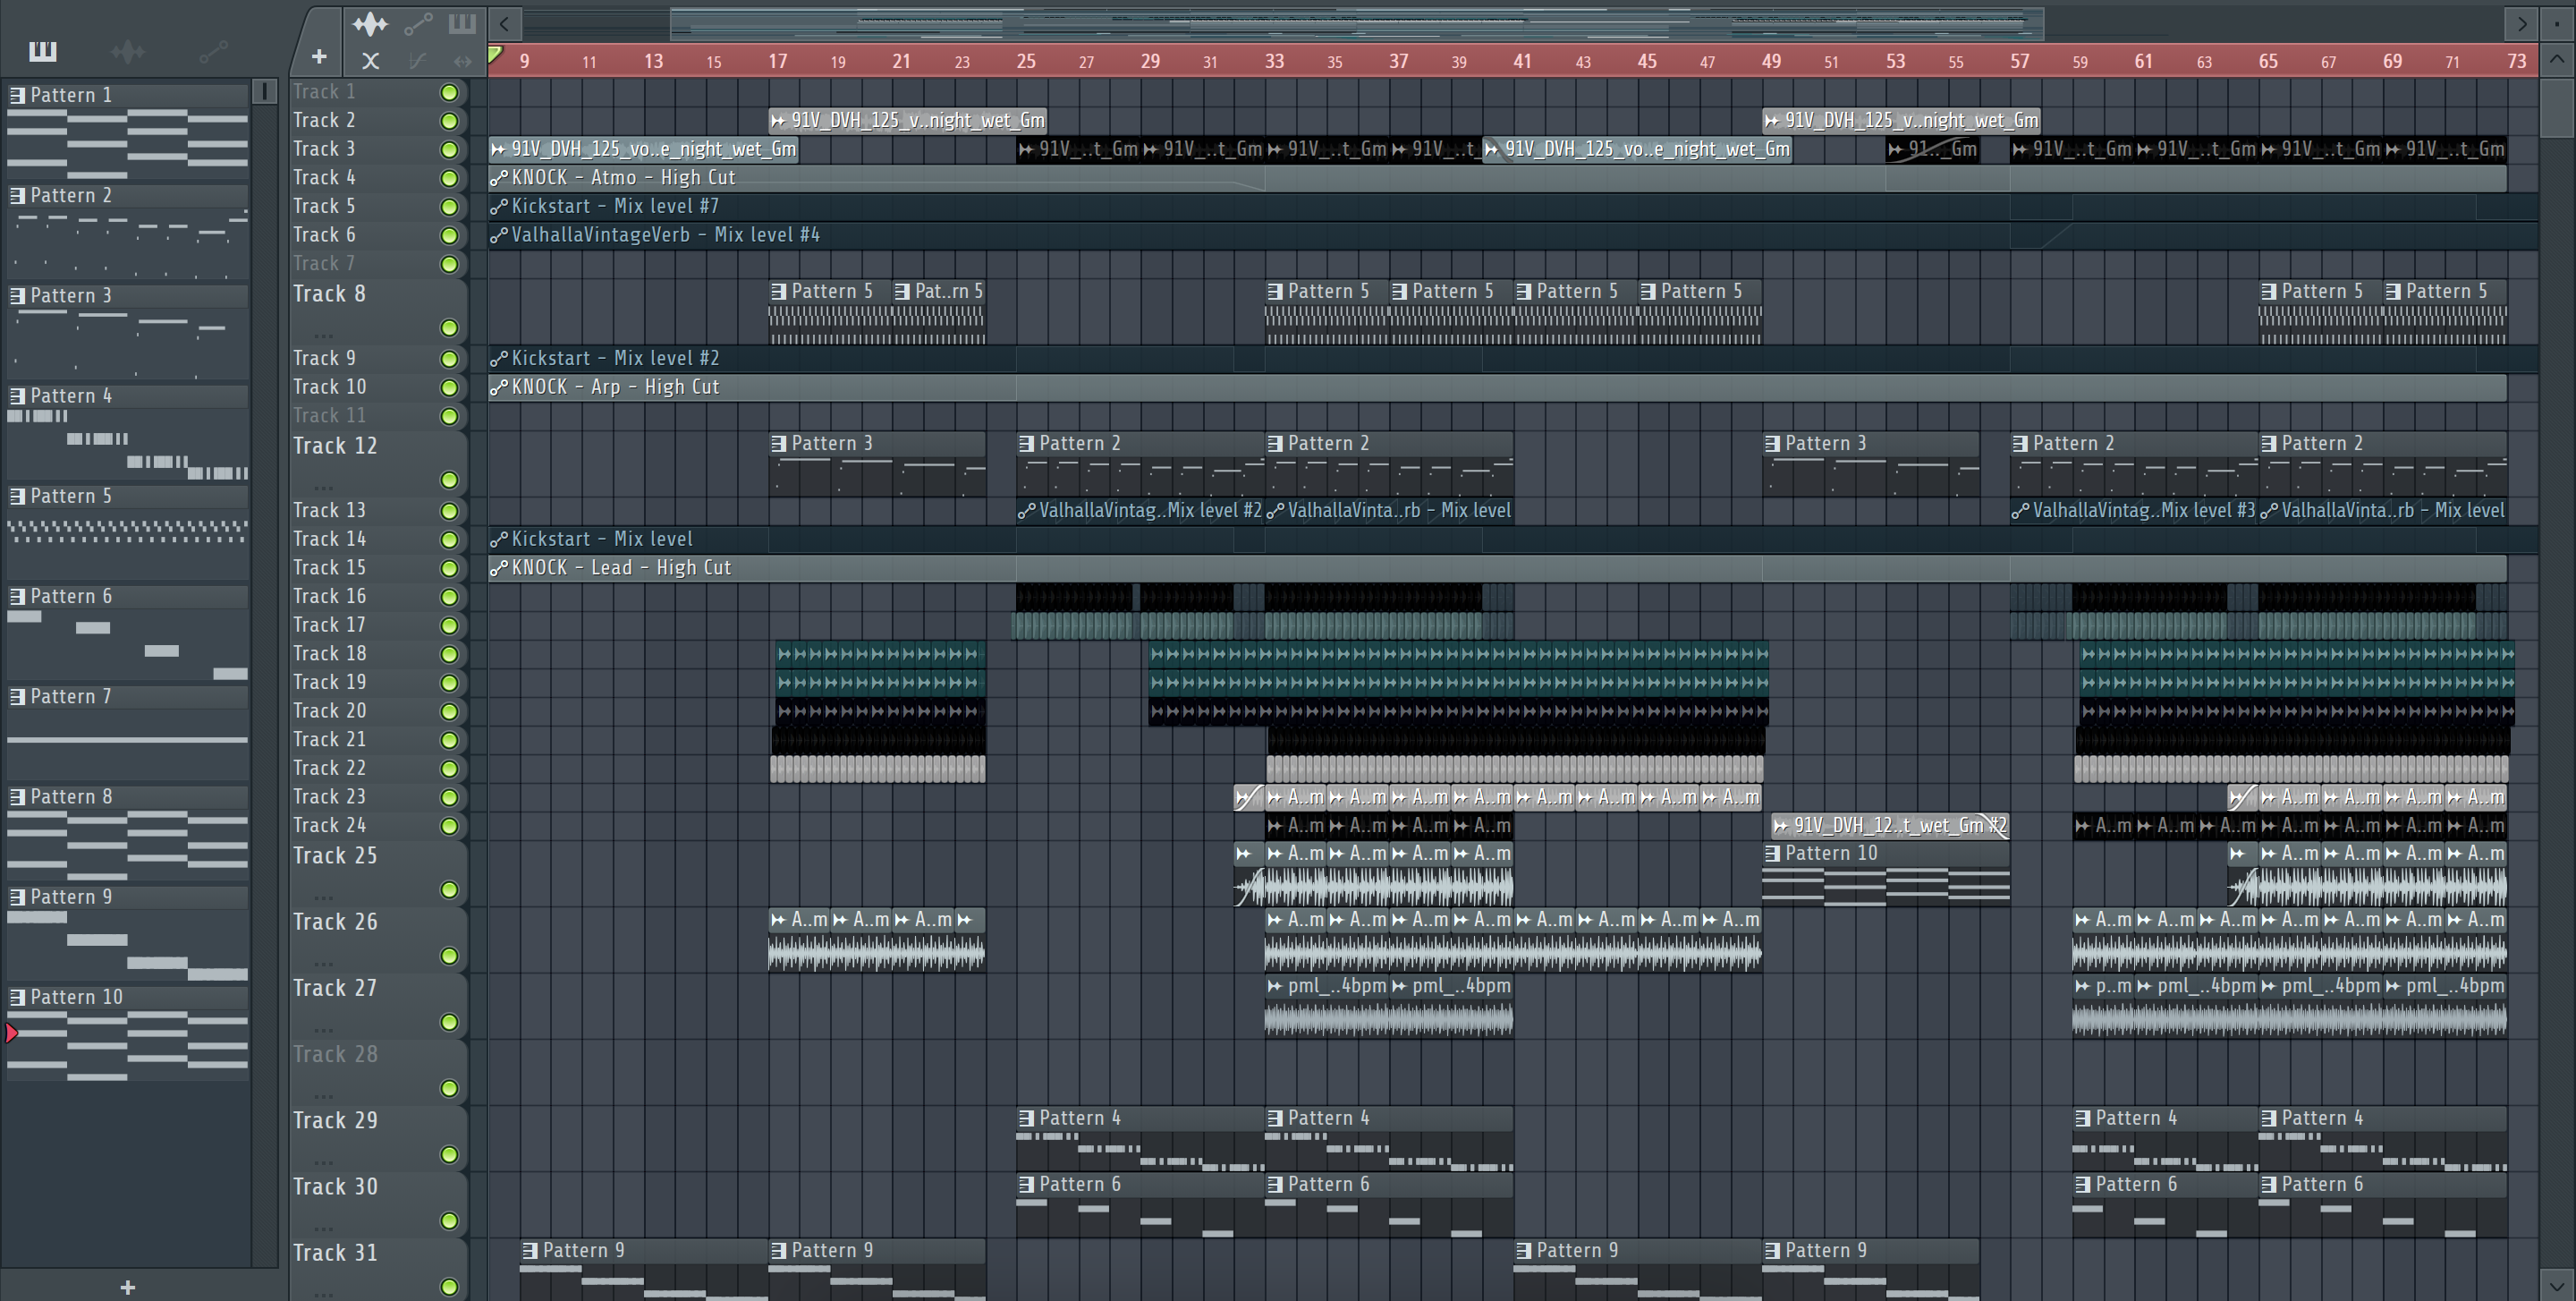Click the horizontal scrollbar overview thumb at top

1357,22
